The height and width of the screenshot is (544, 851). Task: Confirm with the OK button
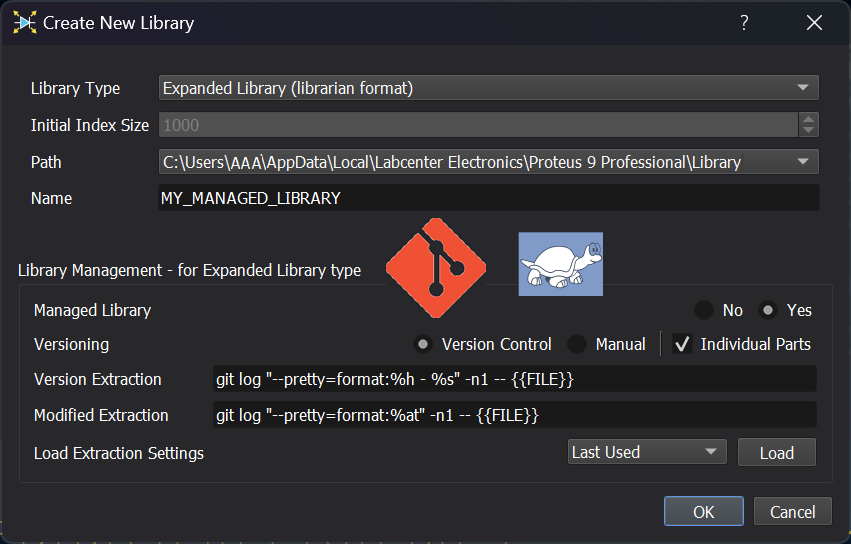point(703,511)
